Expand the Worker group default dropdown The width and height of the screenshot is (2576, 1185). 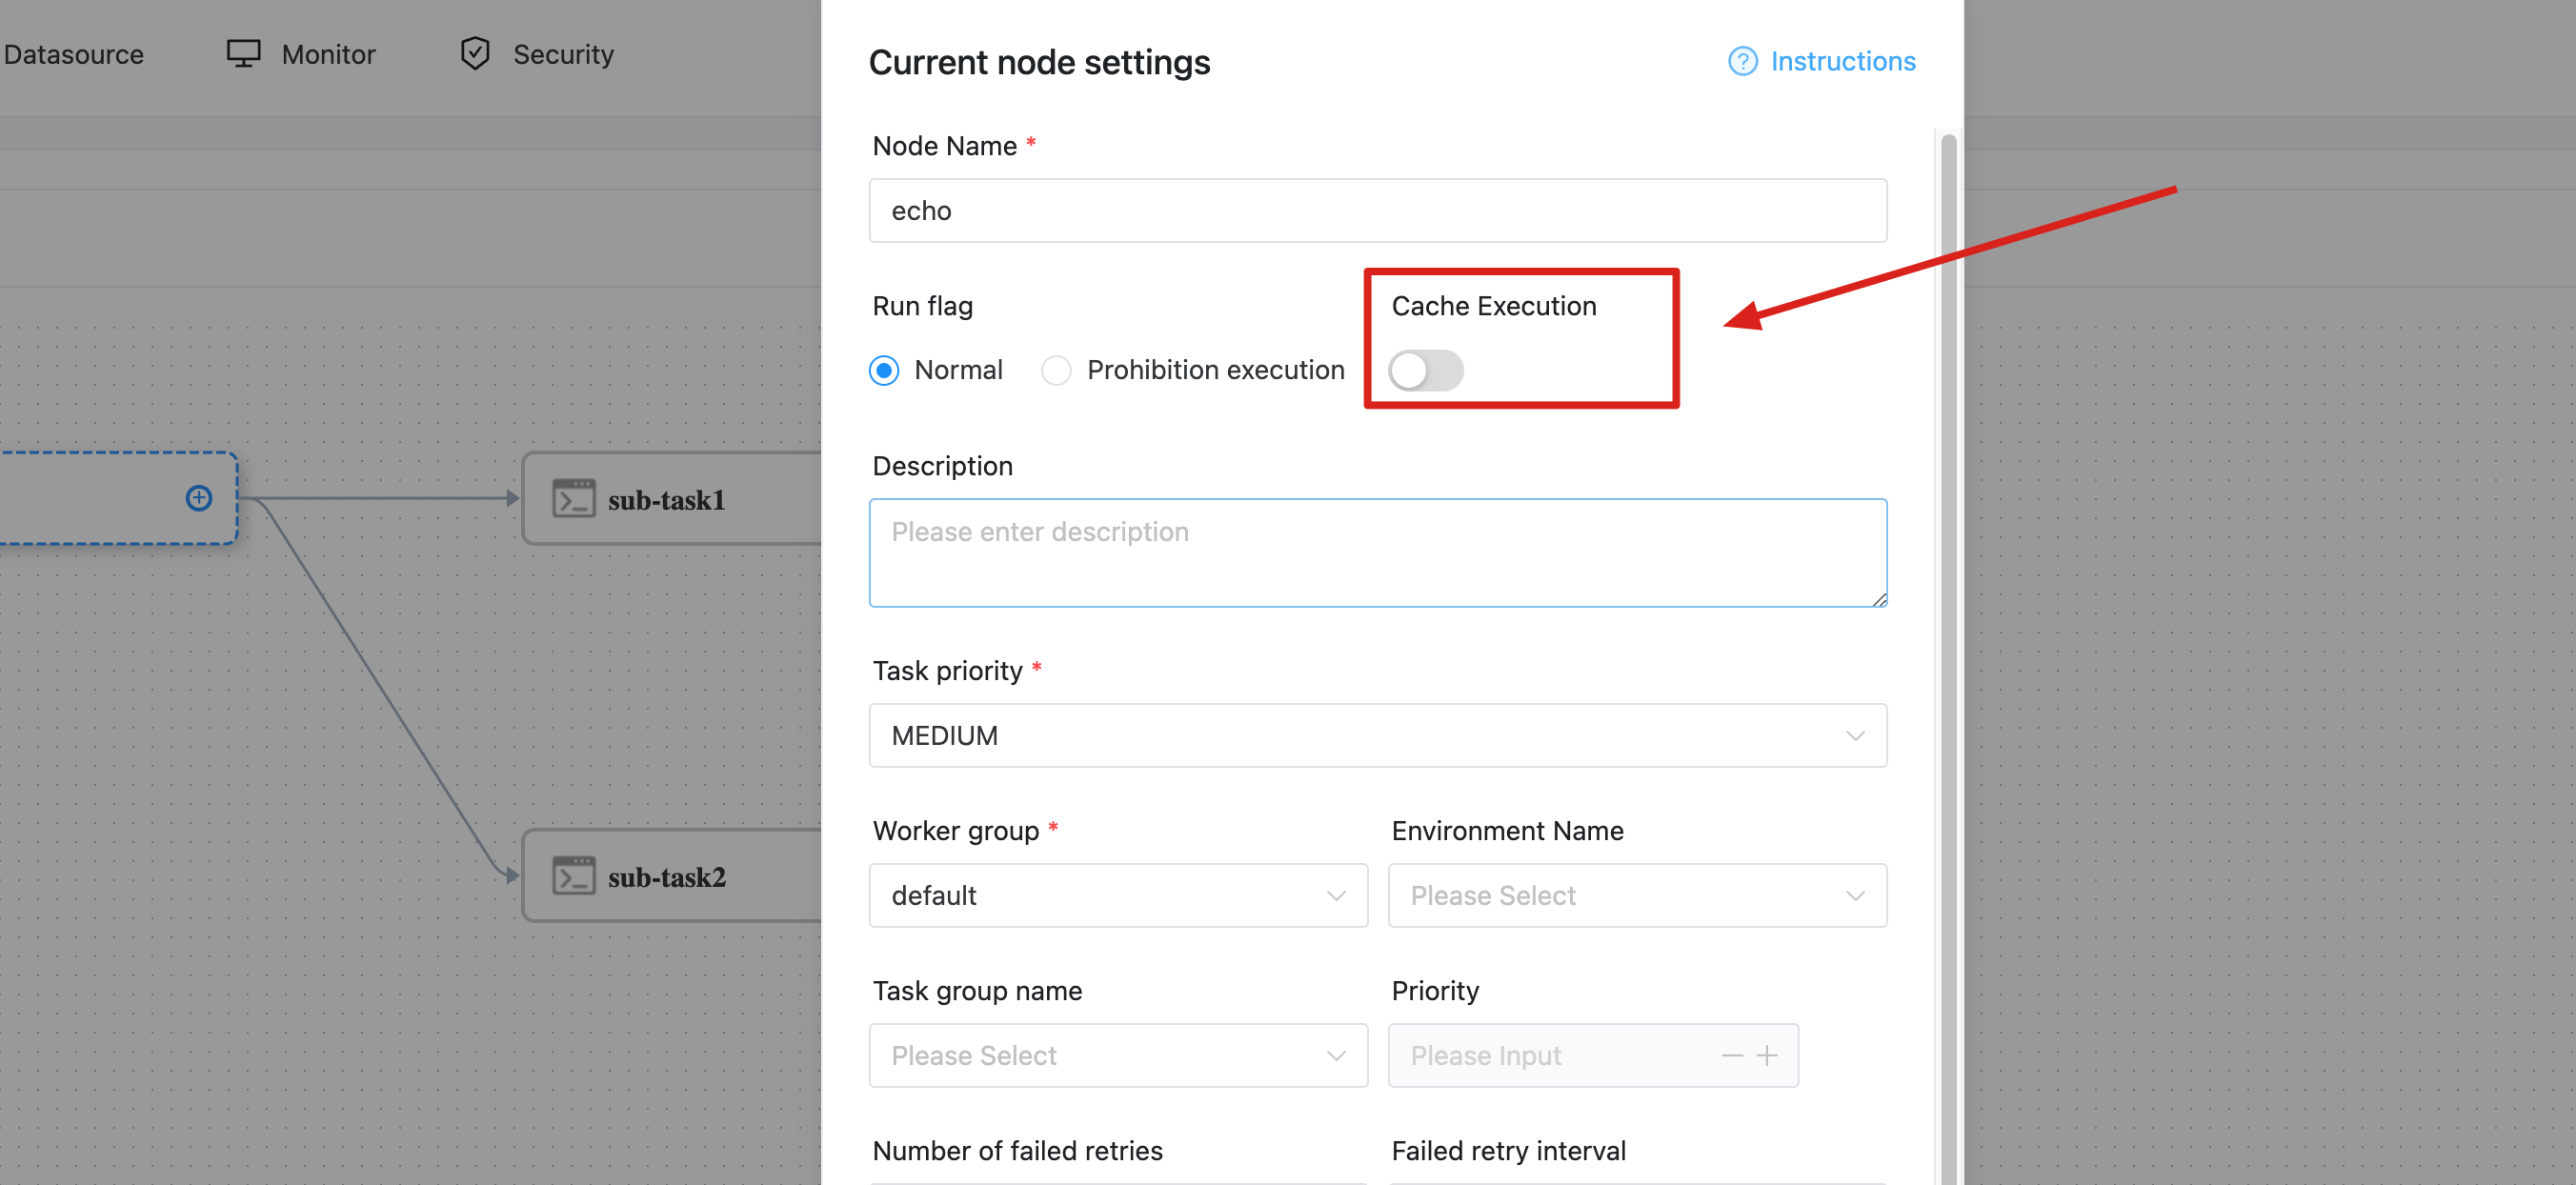[1117, 895]
